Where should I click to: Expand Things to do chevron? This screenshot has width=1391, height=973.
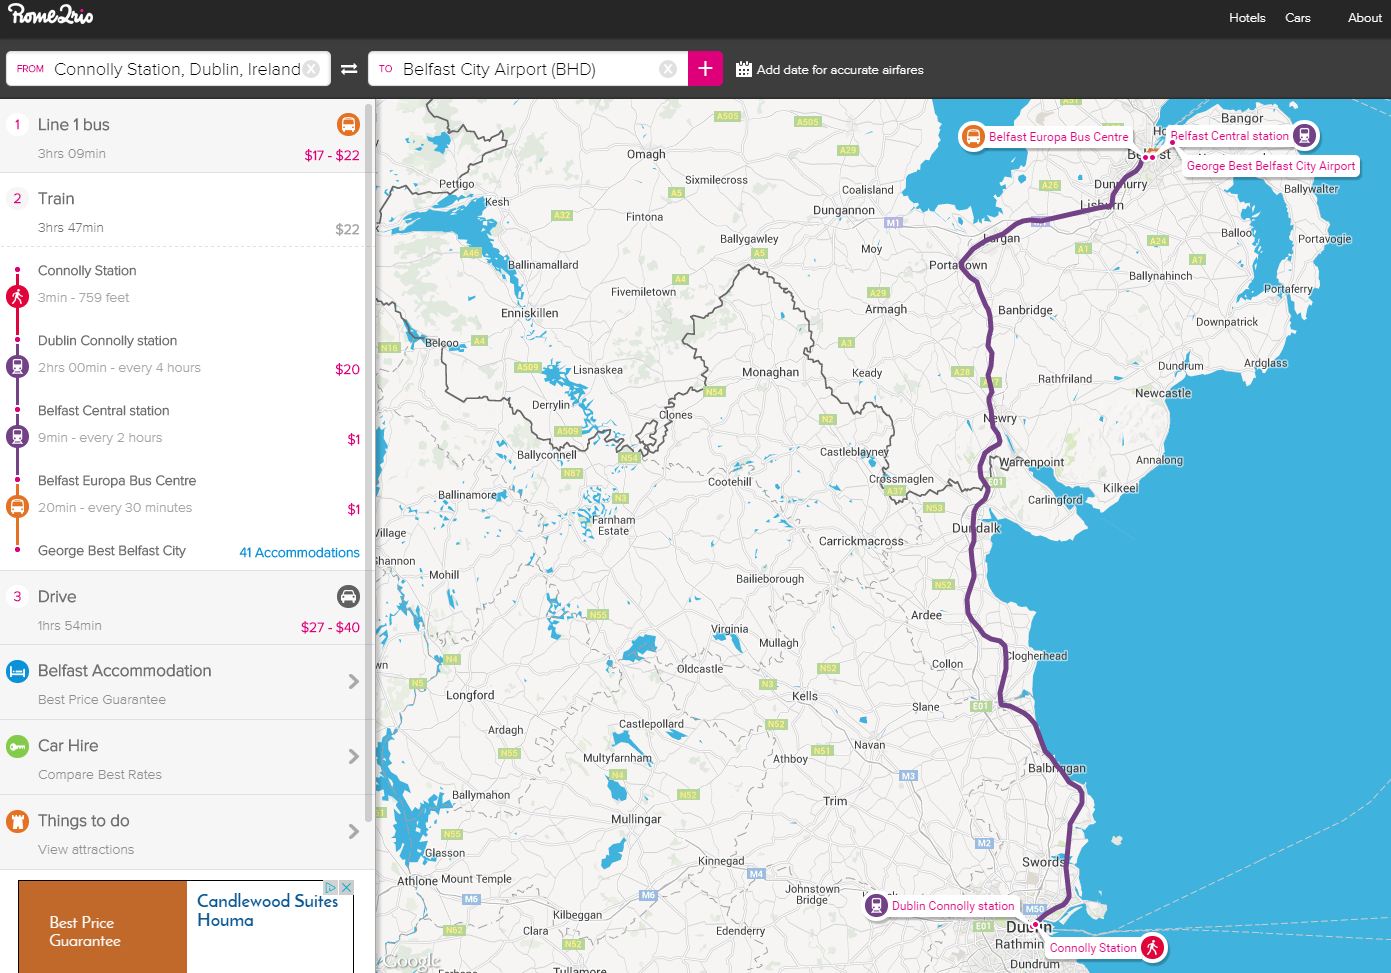[x=353, y=832]
